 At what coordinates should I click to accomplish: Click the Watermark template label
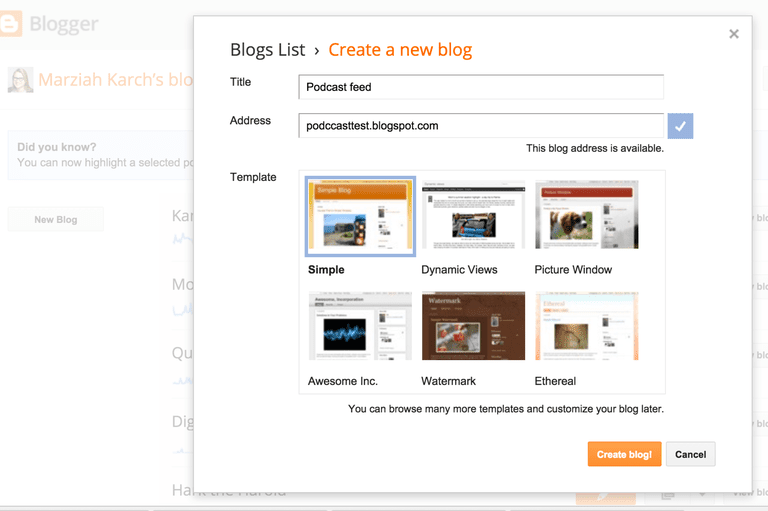[448, 381]
